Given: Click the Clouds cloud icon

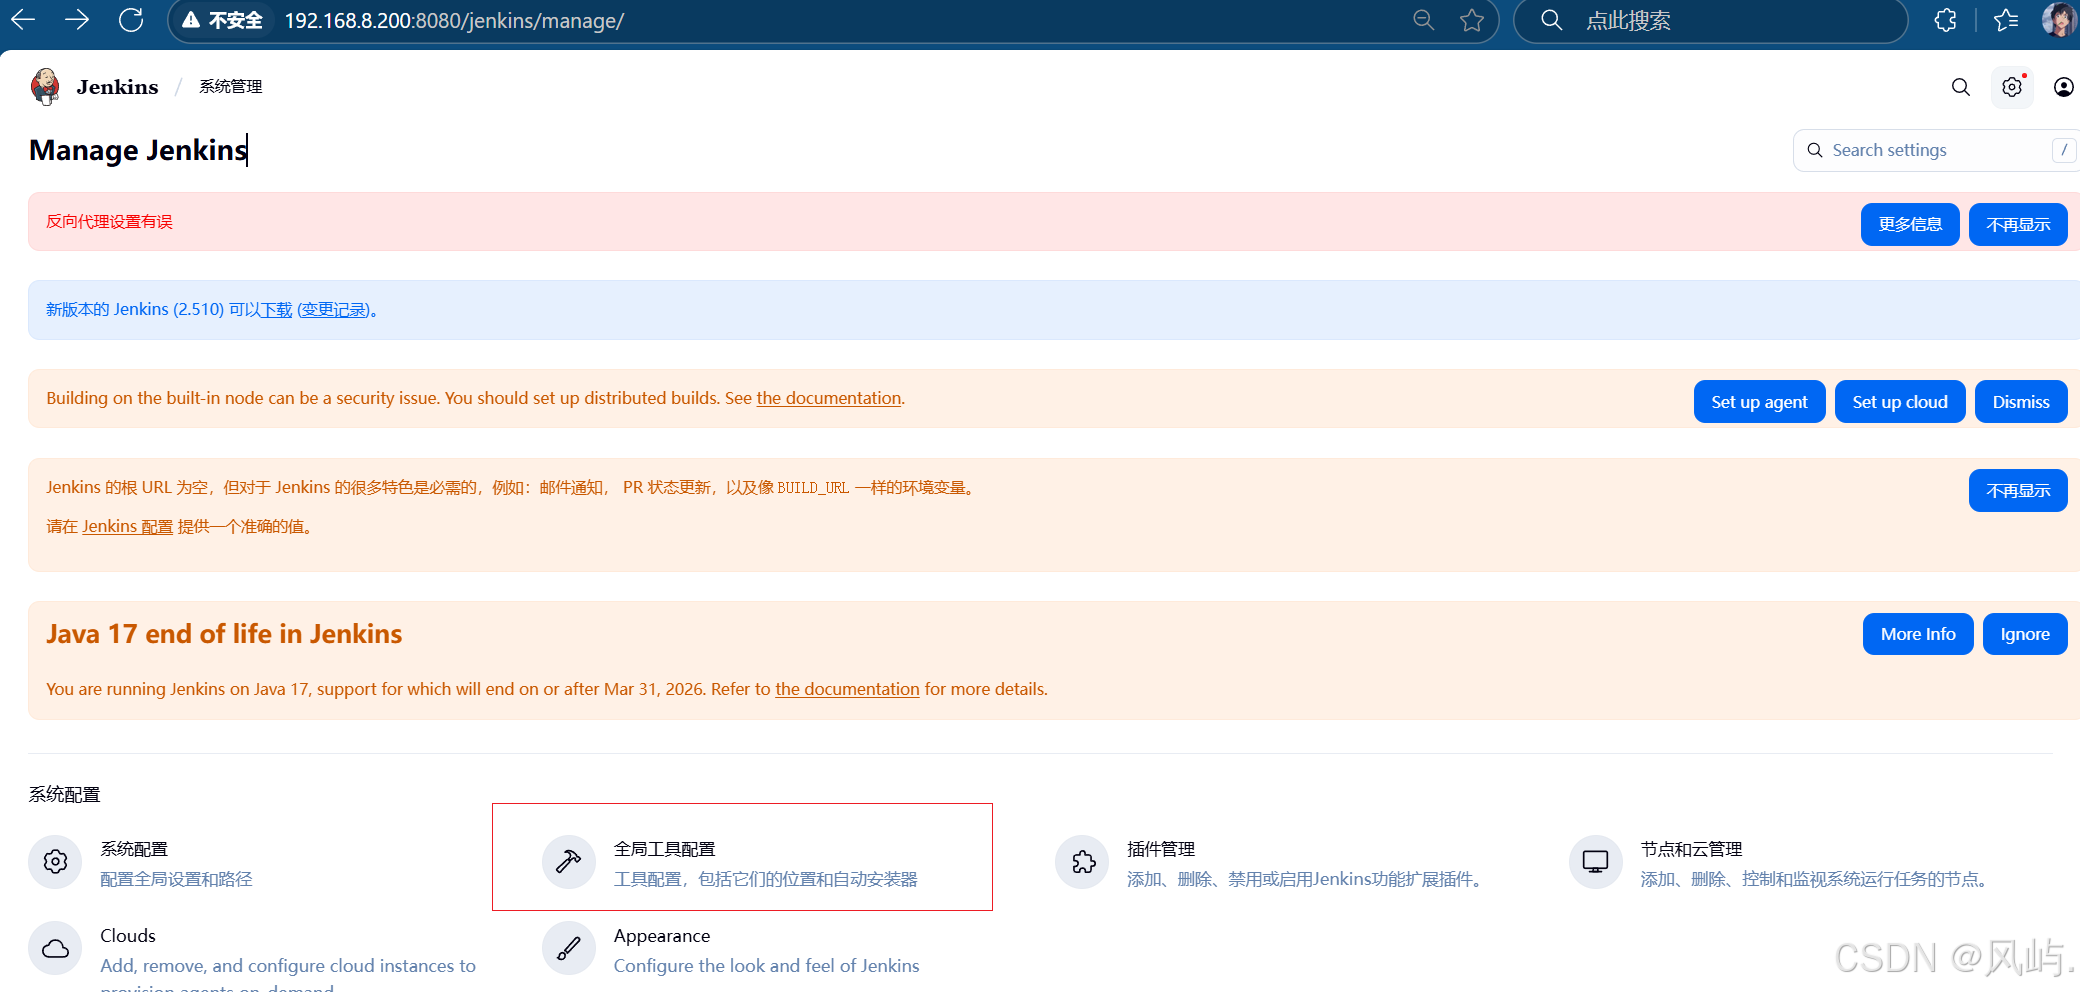Looking at the screenshot, I should coord(55,948).
